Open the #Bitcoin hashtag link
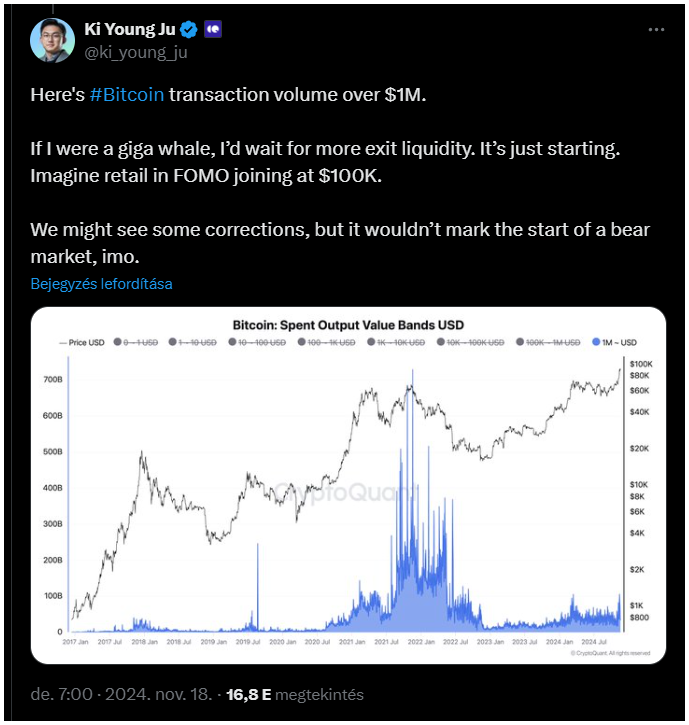The width and height of the screenshot is (689, 725). [x=127, y=94]
